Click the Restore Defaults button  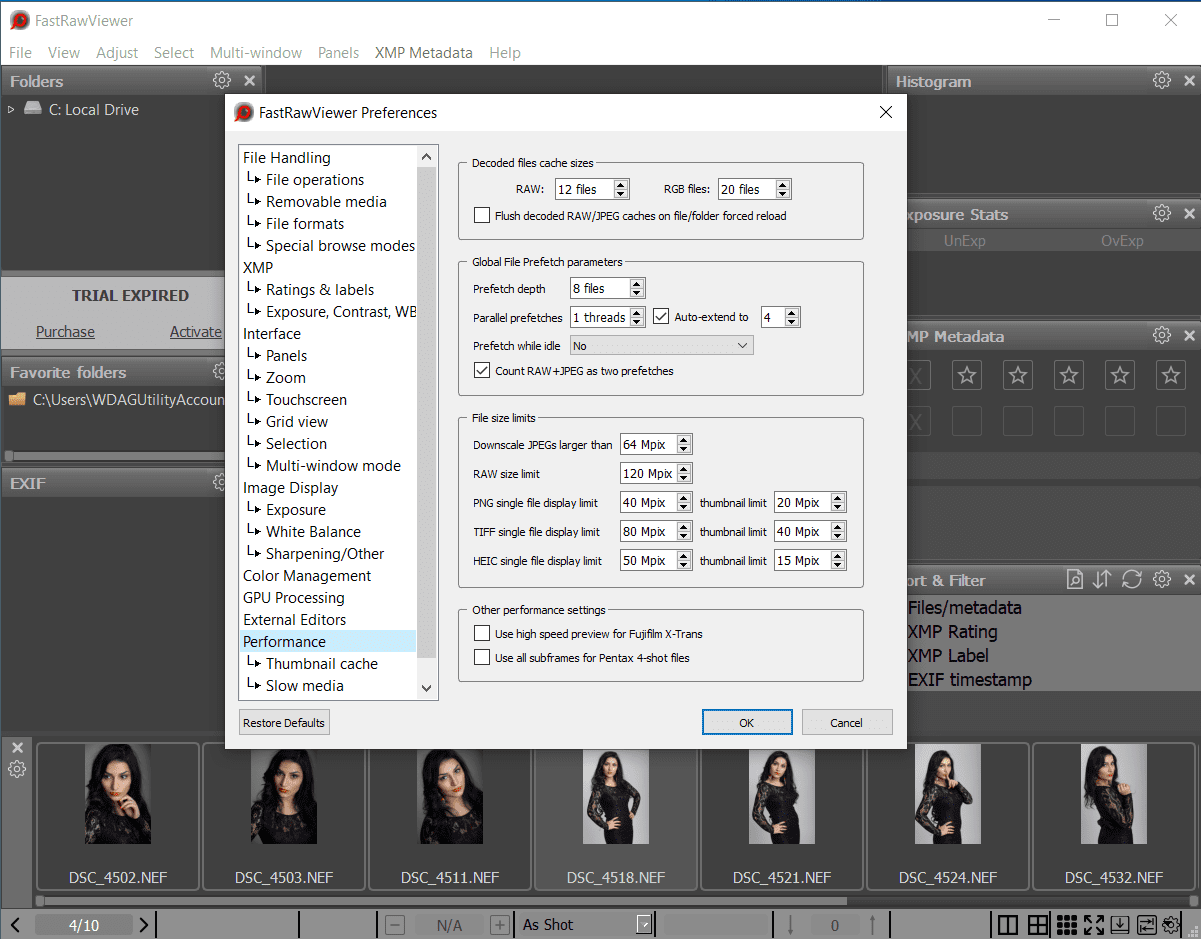[284, 723]
